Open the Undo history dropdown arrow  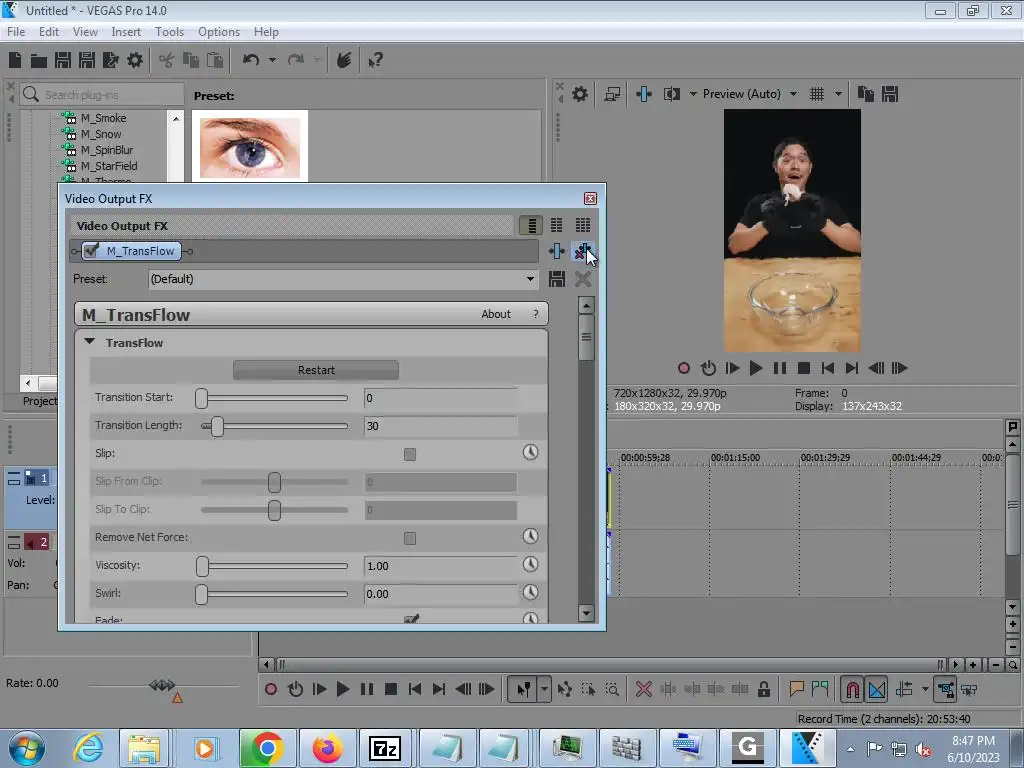[x=272, y=61]
